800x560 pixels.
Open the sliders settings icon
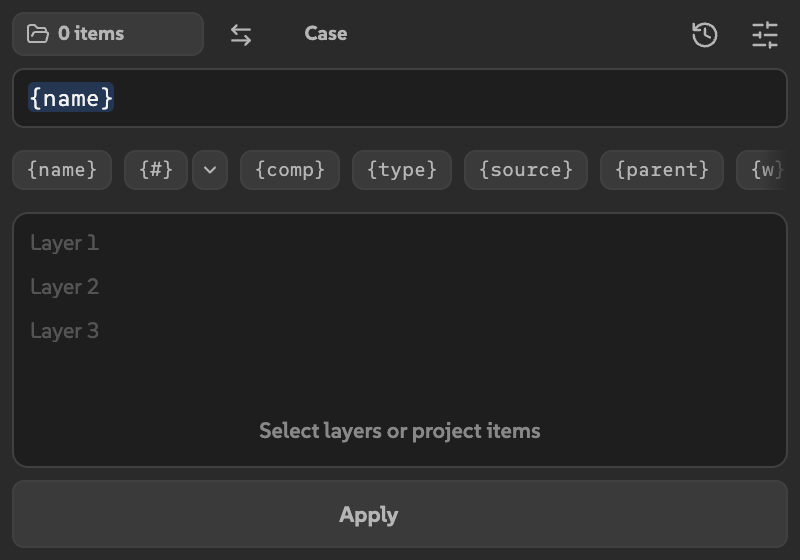coord(765,35)
